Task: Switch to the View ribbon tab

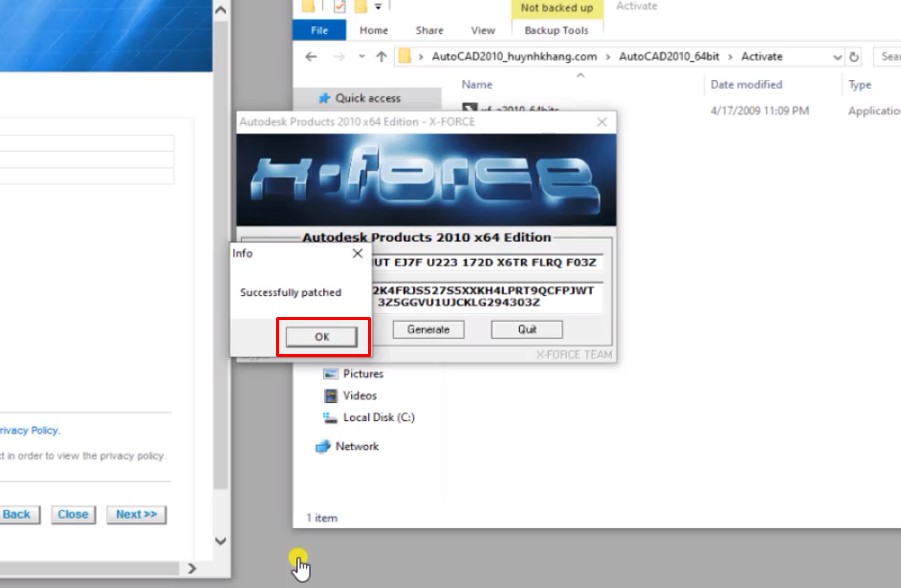Action: [x=483, y=31]
